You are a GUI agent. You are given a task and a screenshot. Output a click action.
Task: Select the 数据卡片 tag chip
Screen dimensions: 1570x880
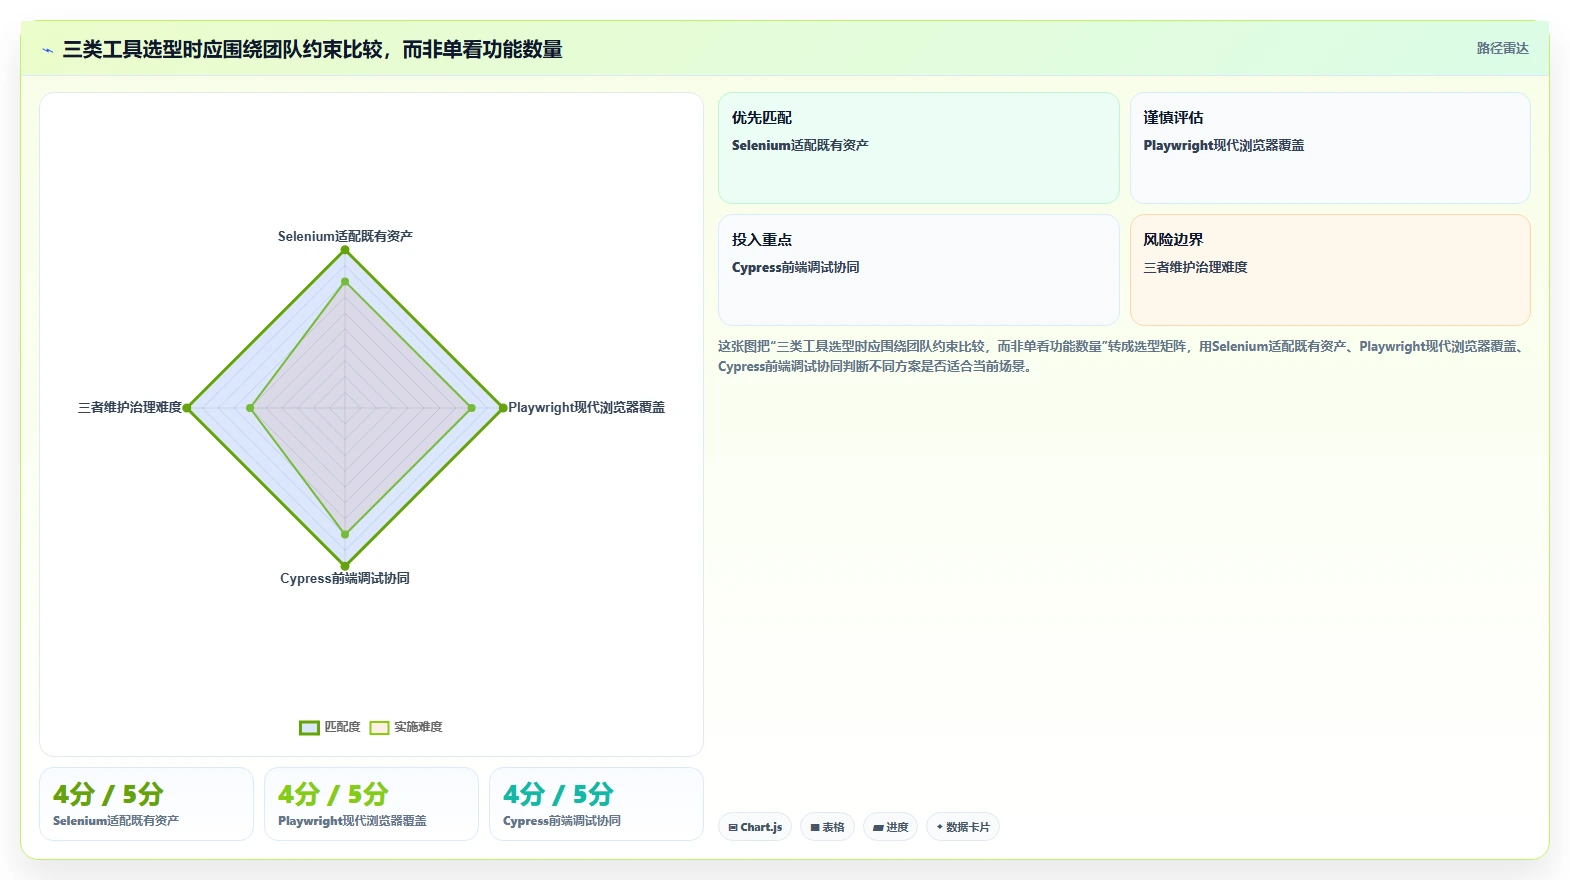point(963,827)
